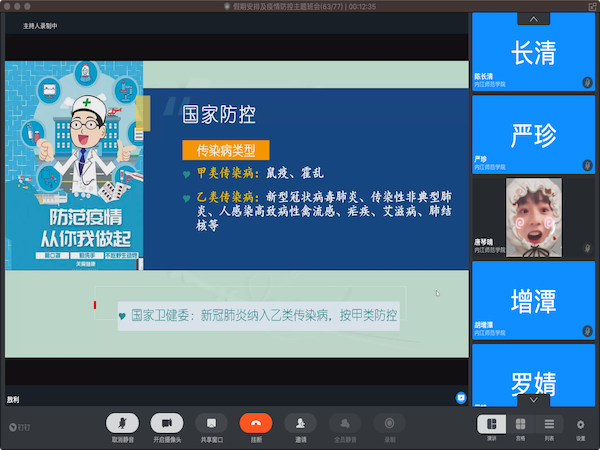Click 甲类传染病 line on slide
This screenshot has height=450, width=600.
(x=260, y=173)
